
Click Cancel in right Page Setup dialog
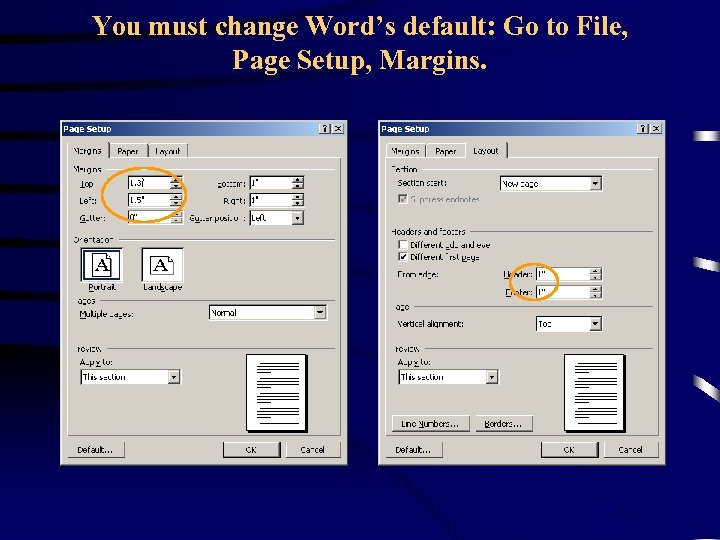point(631,450)
